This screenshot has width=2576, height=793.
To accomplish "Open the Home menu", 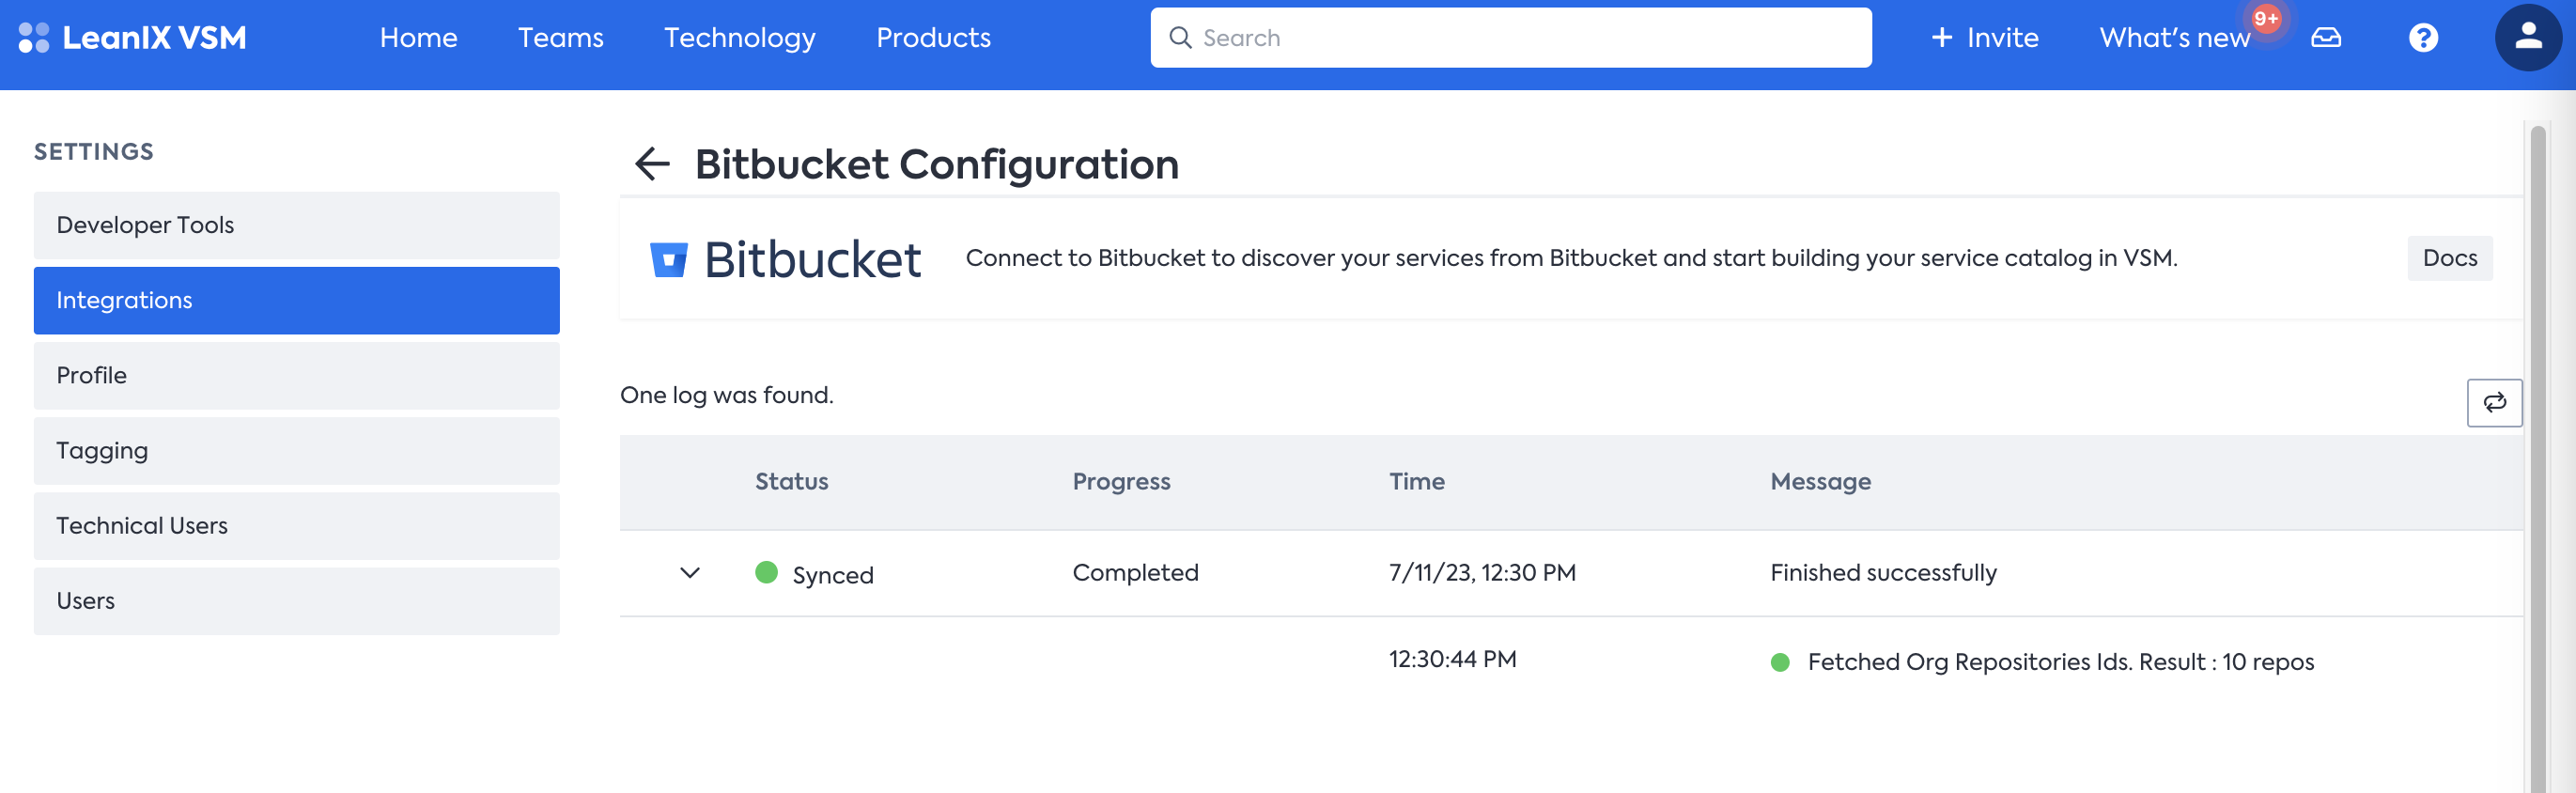I will (418, 38).
